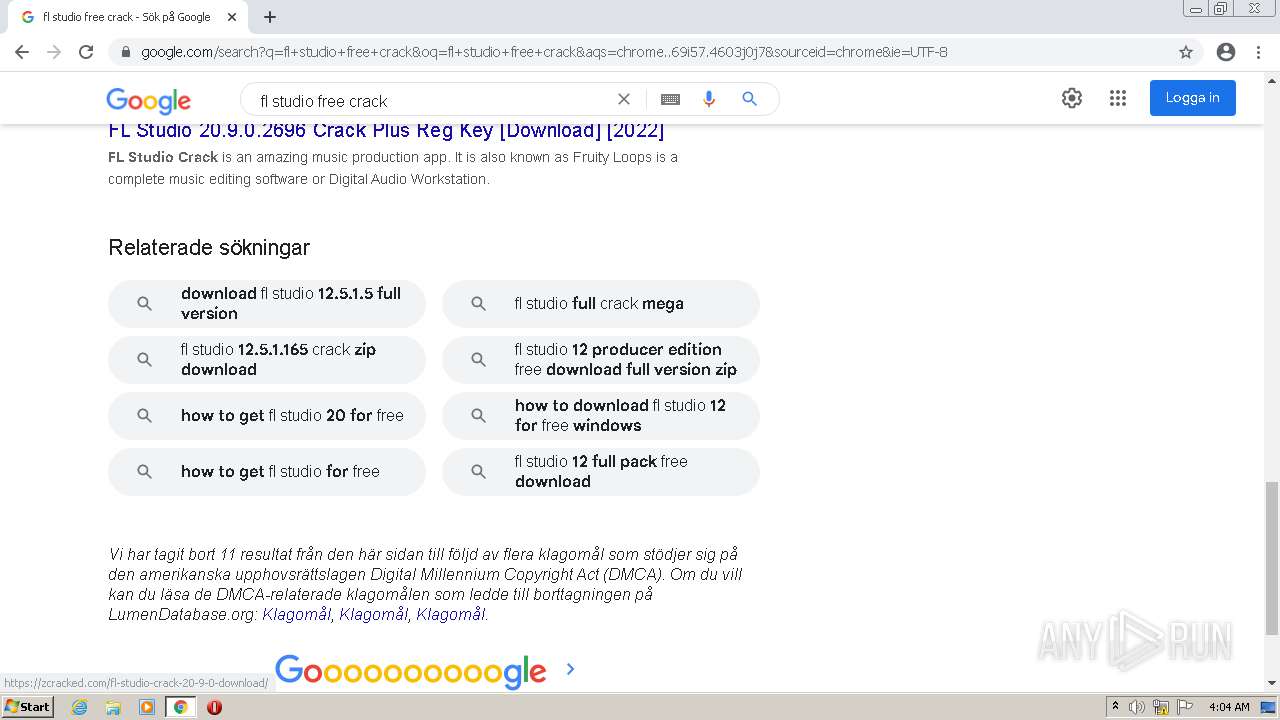1280x720 pixels.
Task: Select 'download fl studio 12.5.1.5 full version' suggestion
Action: tap(267, 304)
